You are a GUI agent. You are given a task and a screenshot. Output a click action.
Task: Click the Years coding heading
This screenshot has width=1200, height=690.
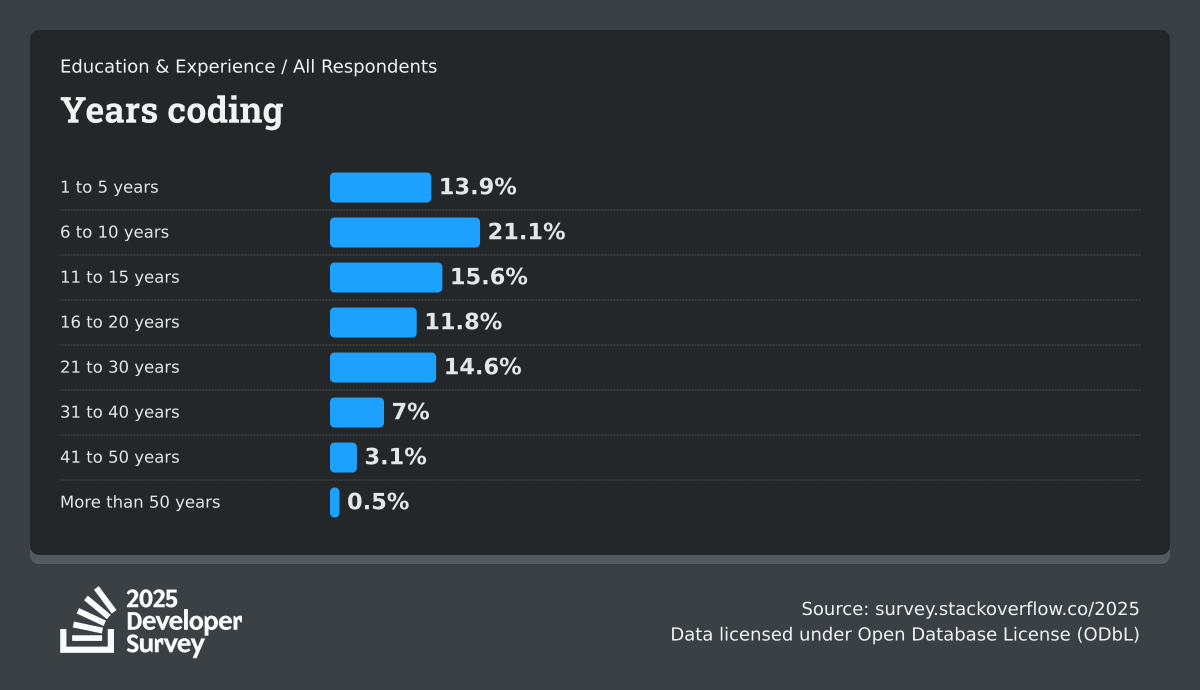click(172, 110)
